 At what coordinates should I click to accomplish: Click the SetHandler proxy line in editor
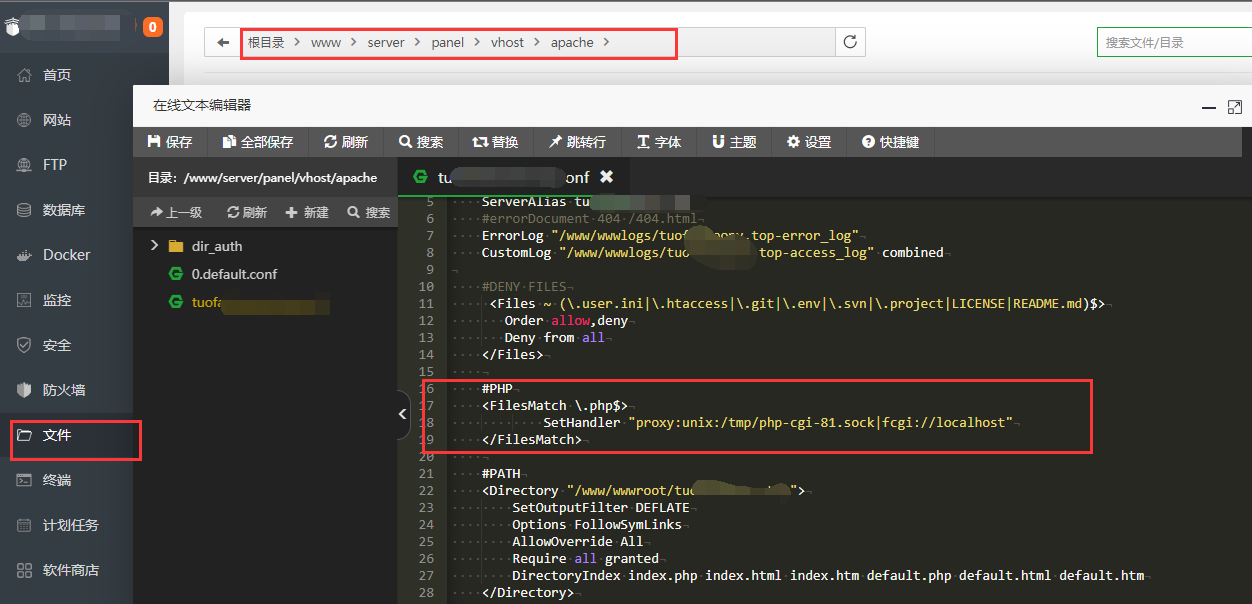778,422
